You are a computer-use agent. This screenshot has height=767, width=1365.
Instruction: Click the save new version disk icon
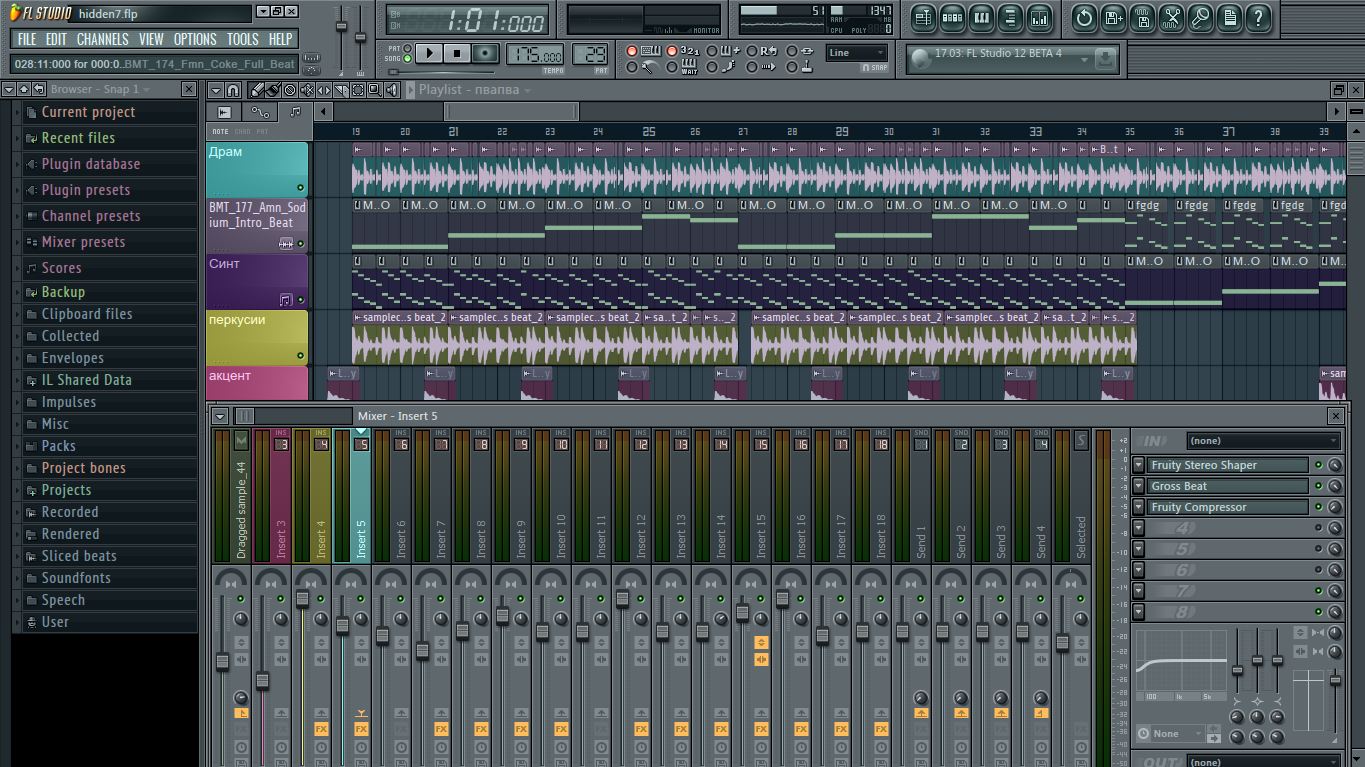[1113, 18]
